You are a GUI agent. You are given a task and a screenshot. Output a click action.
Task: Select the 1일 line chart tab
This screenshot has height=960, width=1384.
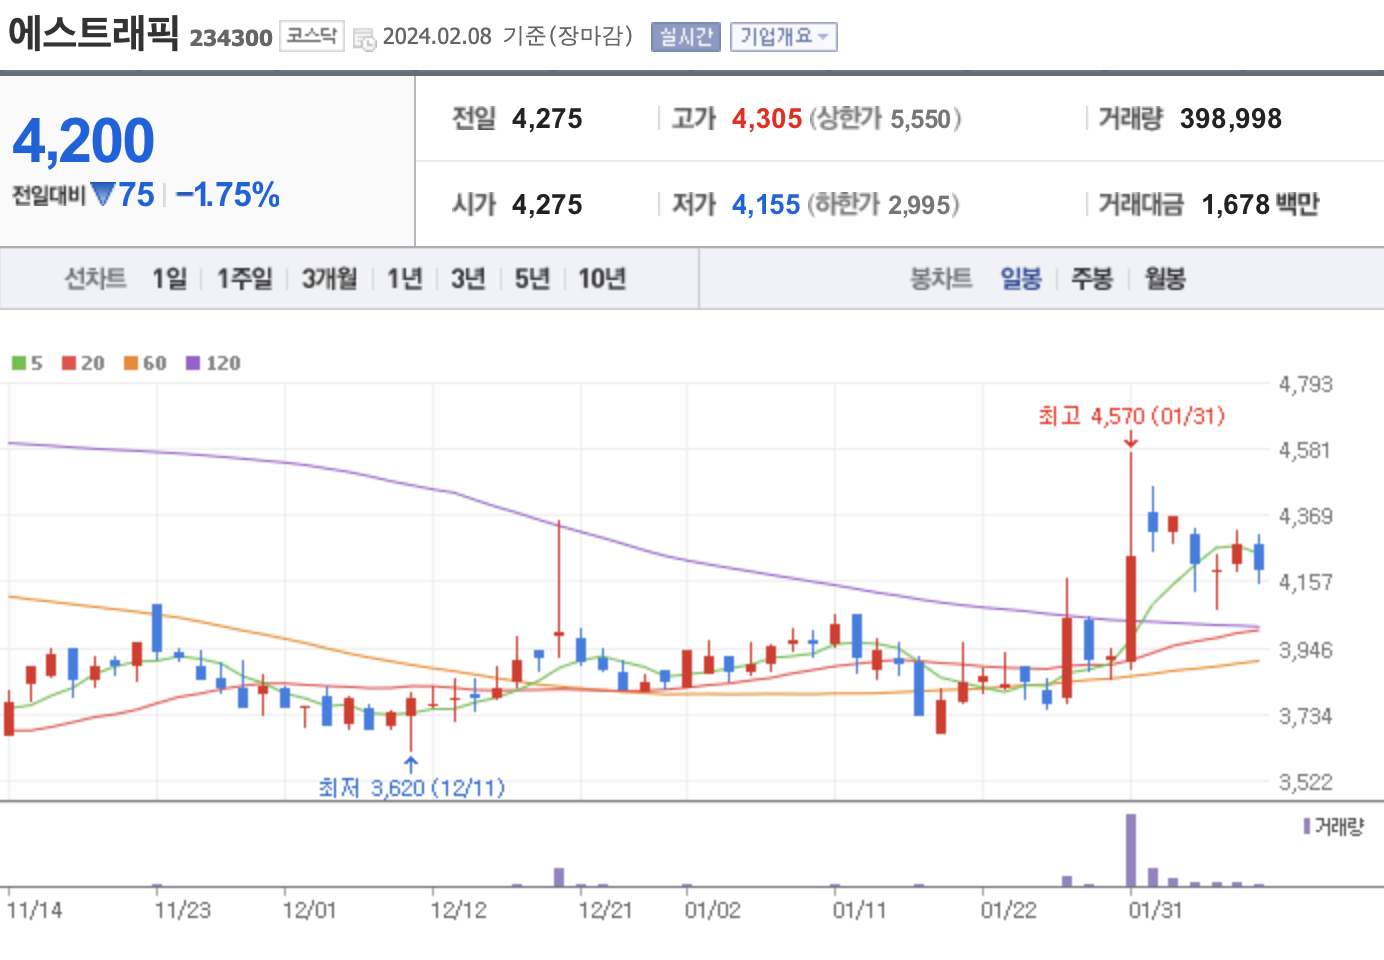click(169, 278)
